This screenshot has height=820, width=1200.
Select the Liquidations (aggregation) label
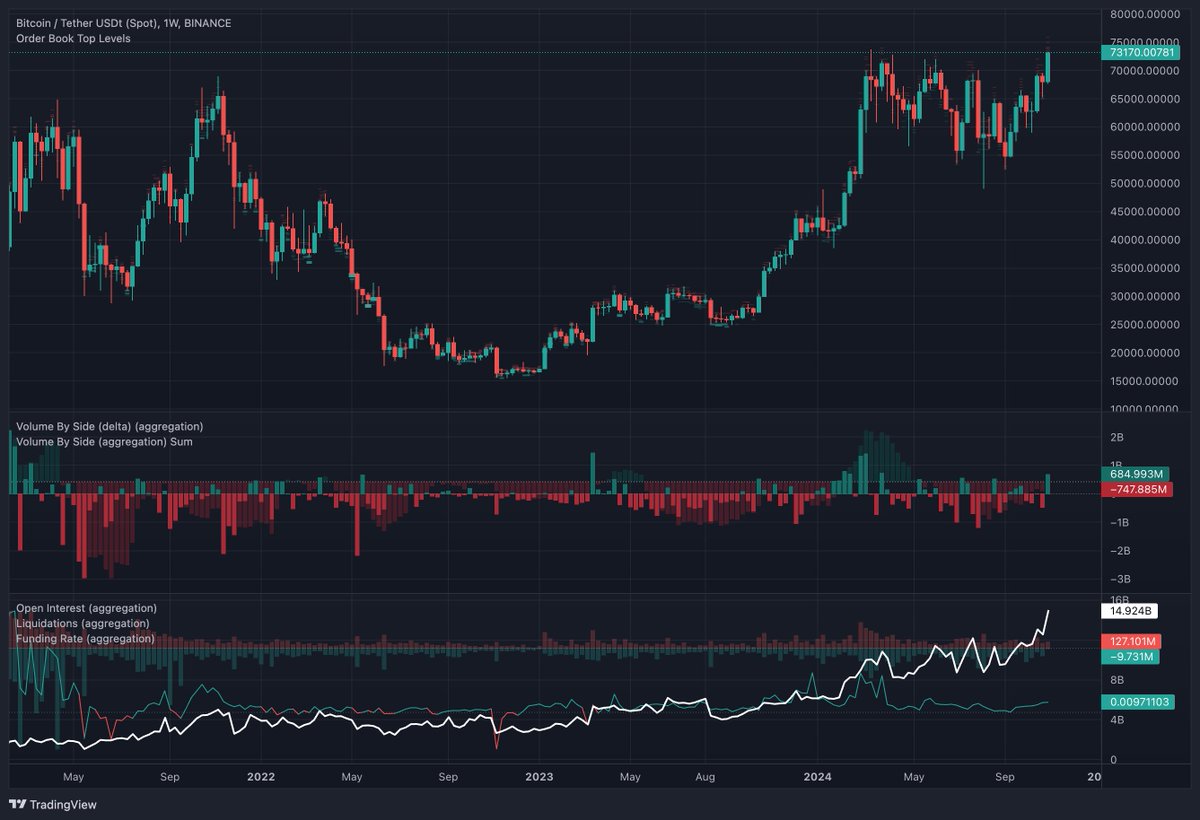point(83,623)
